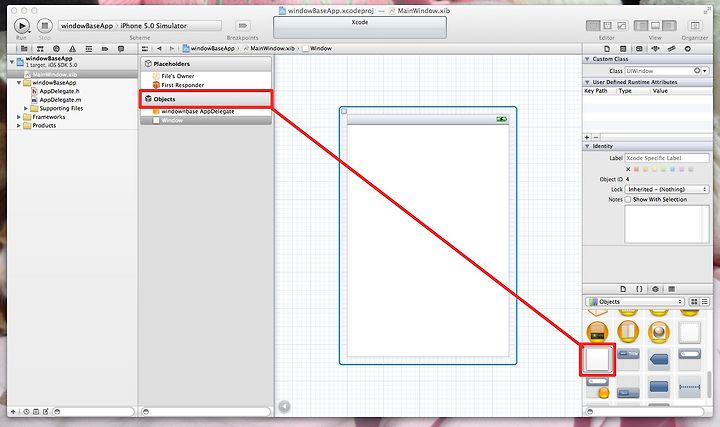Toggle the utilities pane view button
Screen dimensions: 720x427
pyautogui.click(x=669, y=26)
